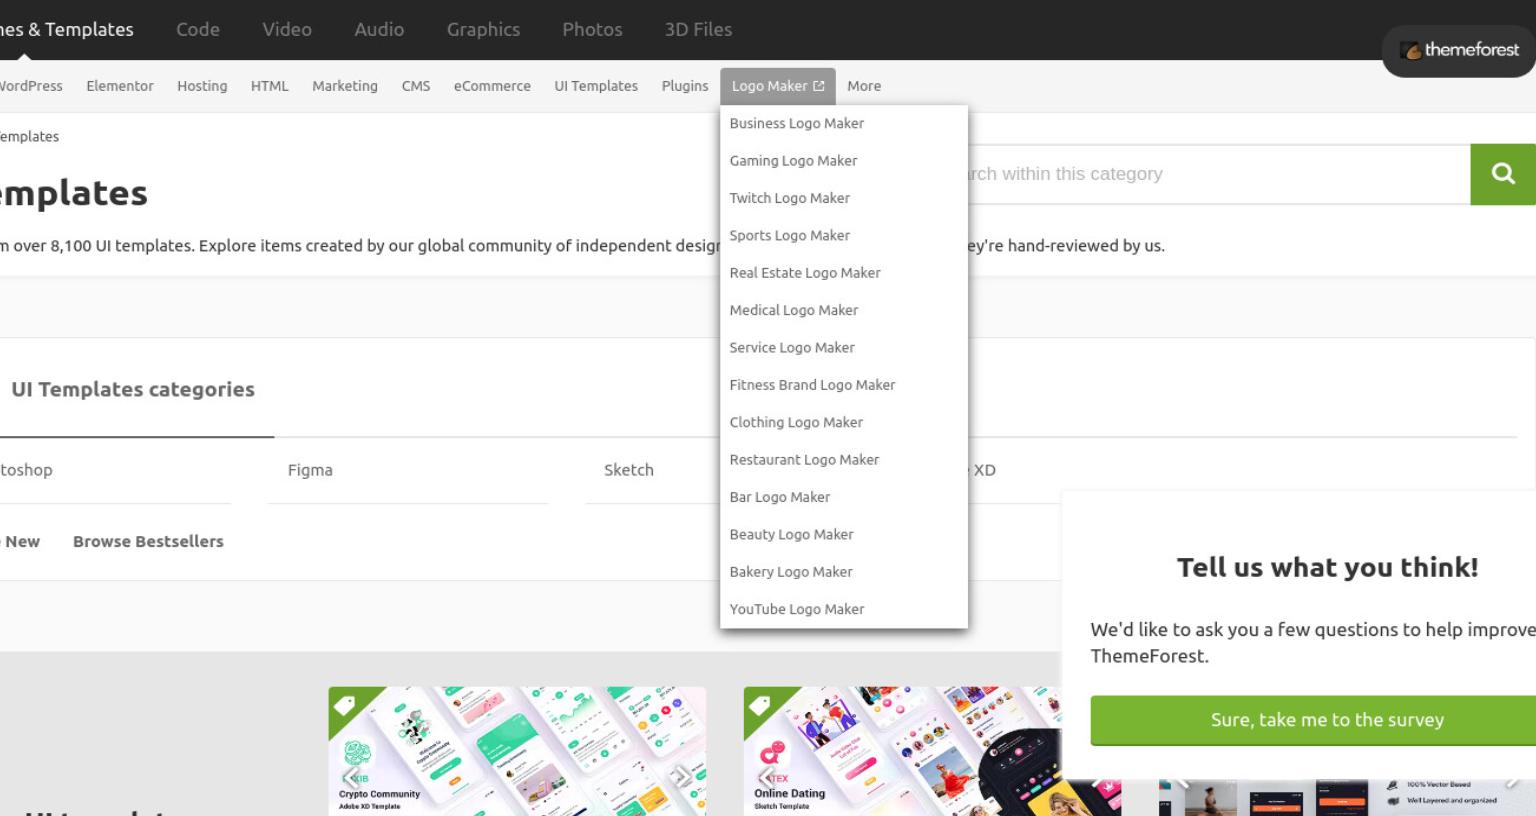This screenshot has height=816, width=1536.
Task: Select the CMS subcategory
Action: (416, 86)
